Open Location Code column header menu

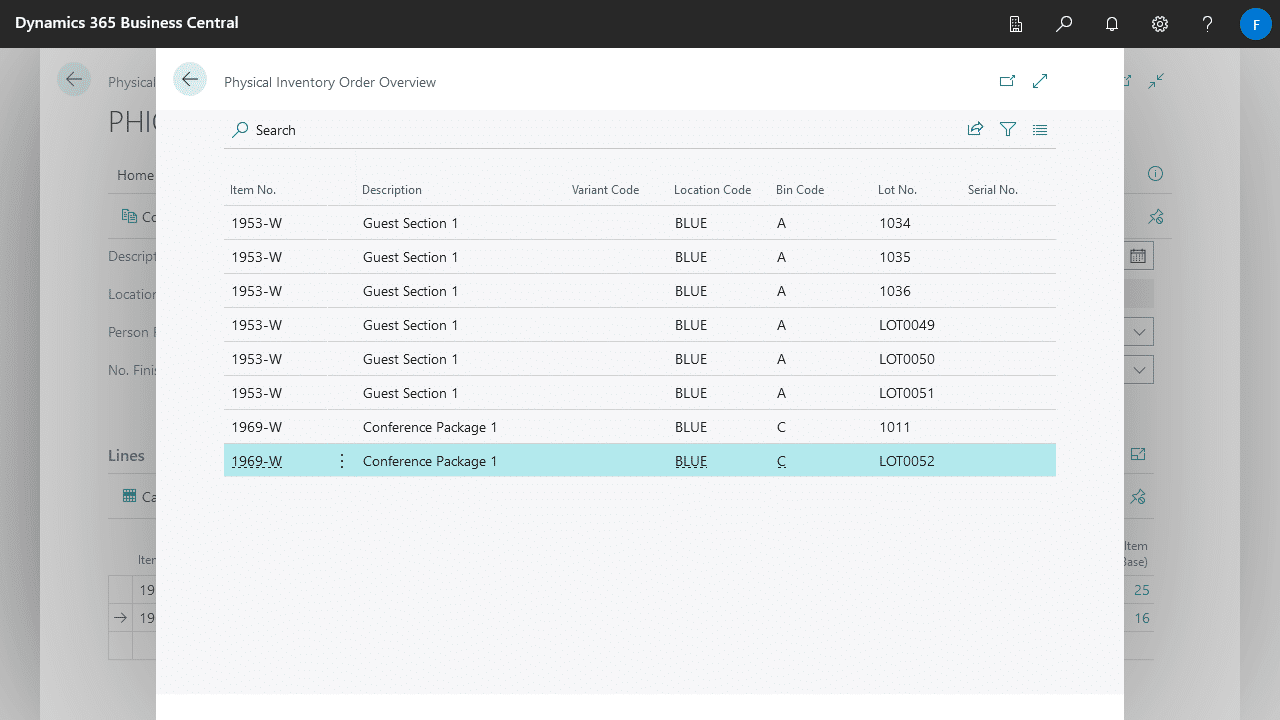pyautogui.click(x=712, y=190)
